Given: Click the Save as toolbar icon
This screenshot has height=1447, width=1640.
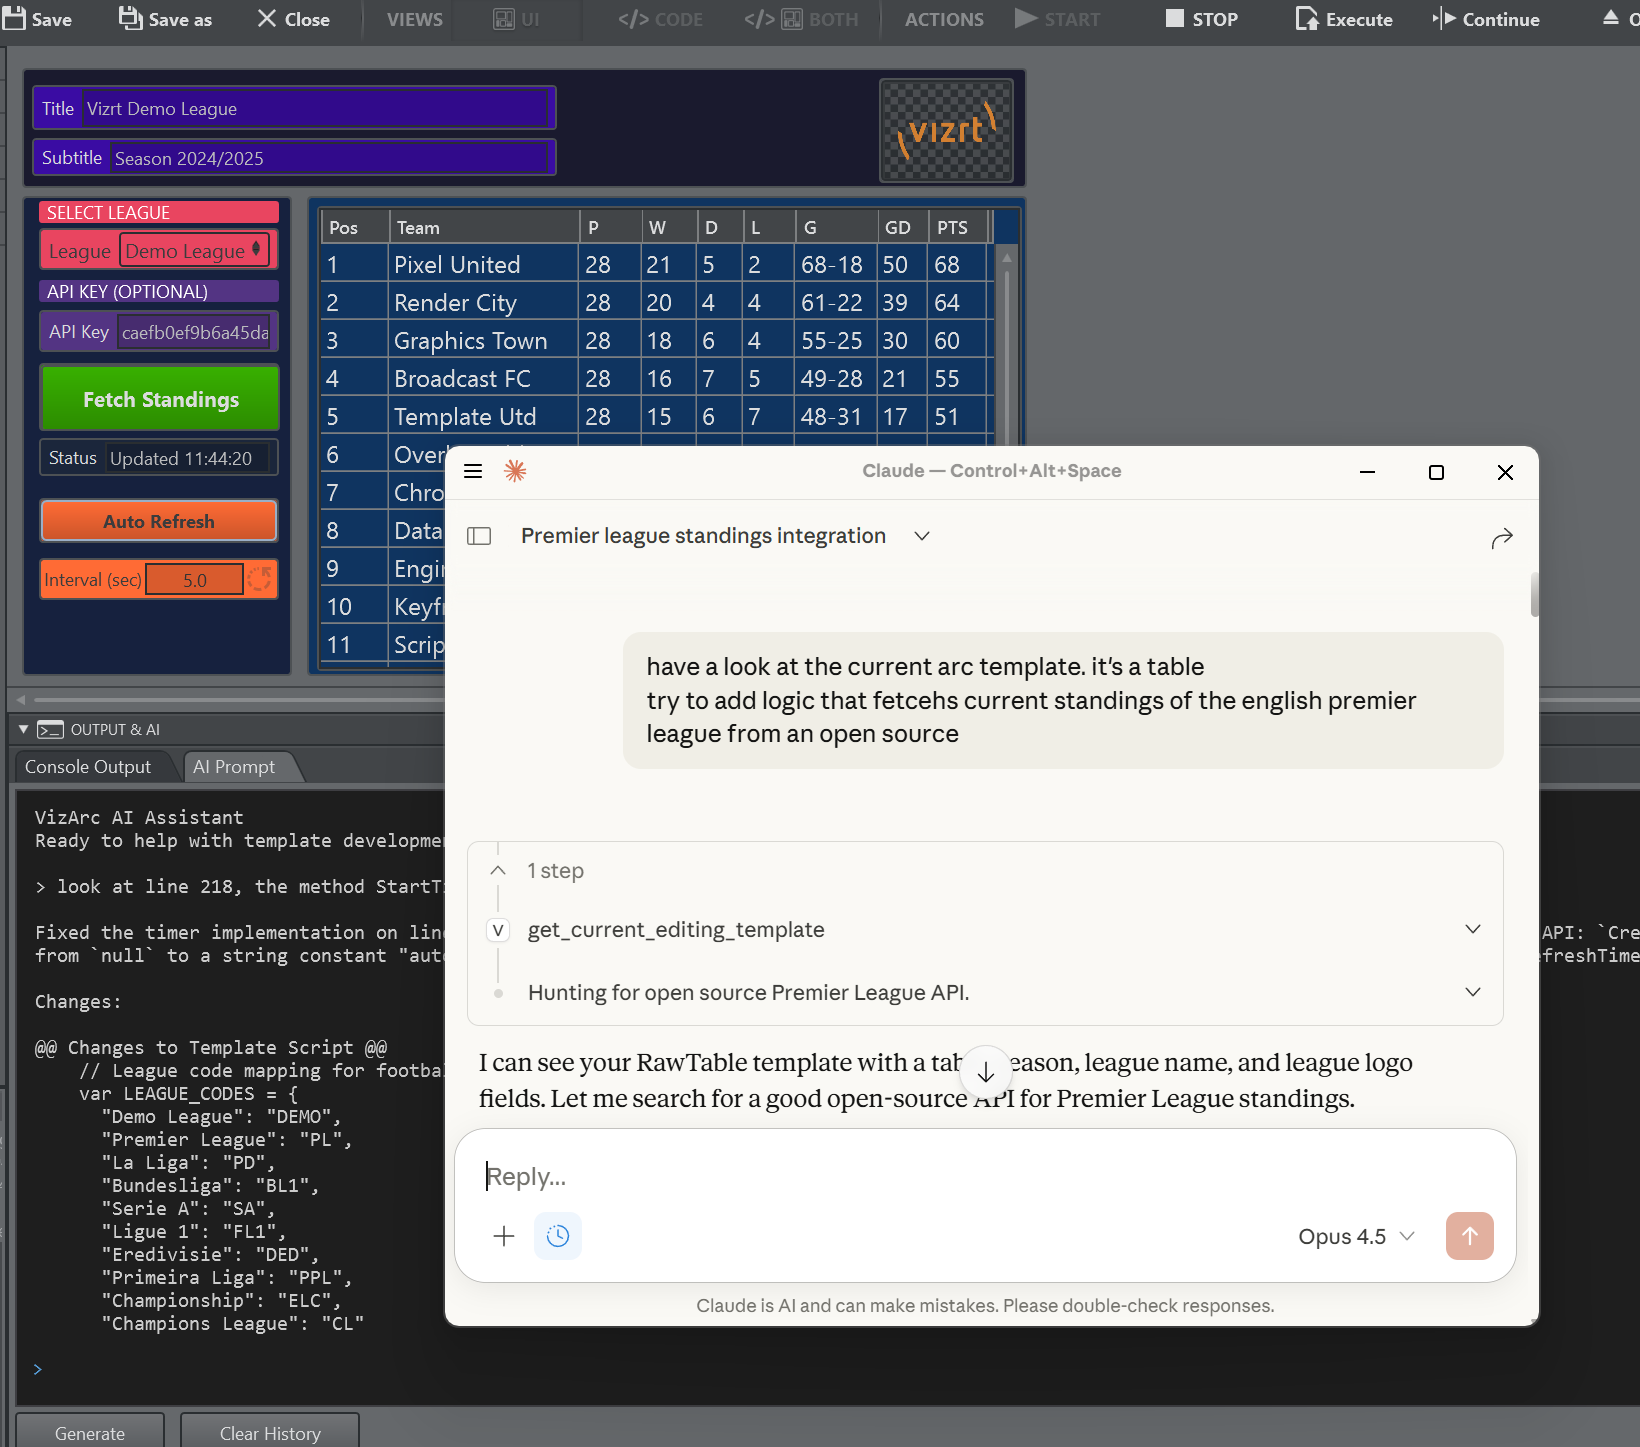Looking at the screenshot, I should click(x=131, y=18).
